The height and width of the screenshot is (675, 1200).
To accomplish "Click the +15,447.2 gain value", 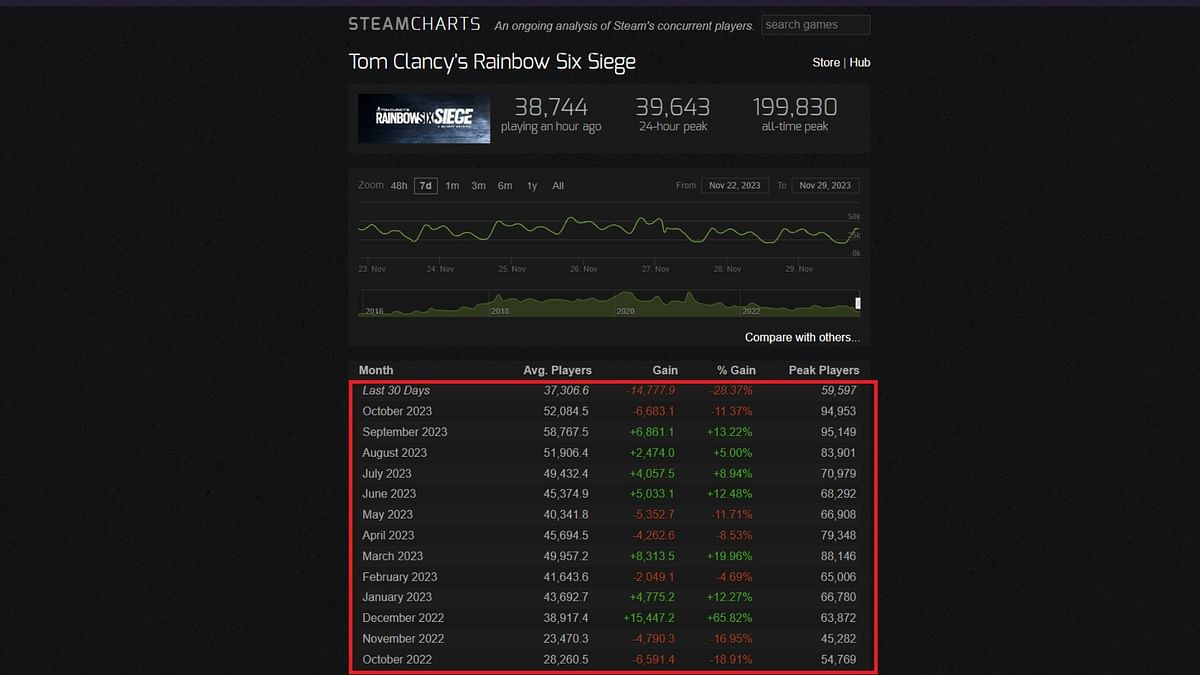I will pyautogui.click(x=648, y=618).
